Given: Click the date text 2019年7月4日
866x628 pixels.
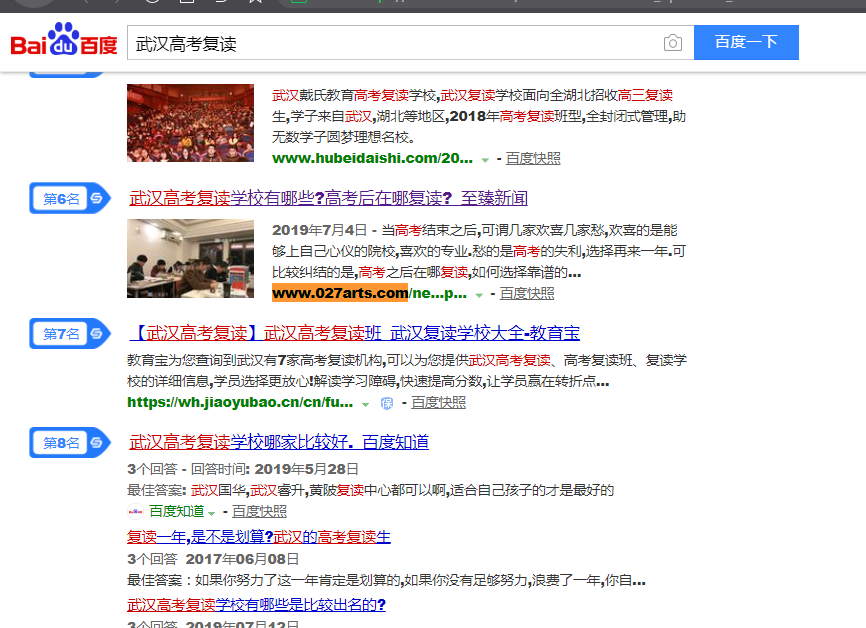Looking at the screenshot, I should pyautogui.click(x=320, y=230).
